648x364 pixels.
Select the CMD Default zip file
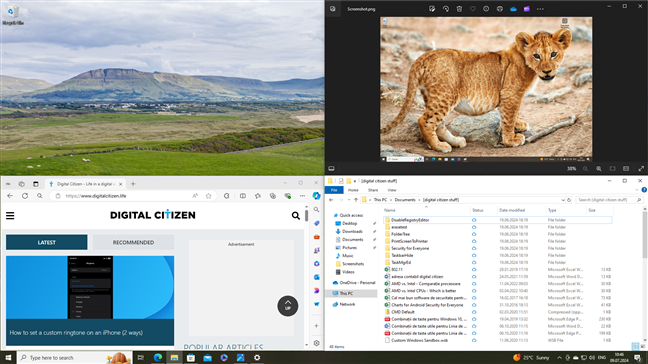pos(403,312)
